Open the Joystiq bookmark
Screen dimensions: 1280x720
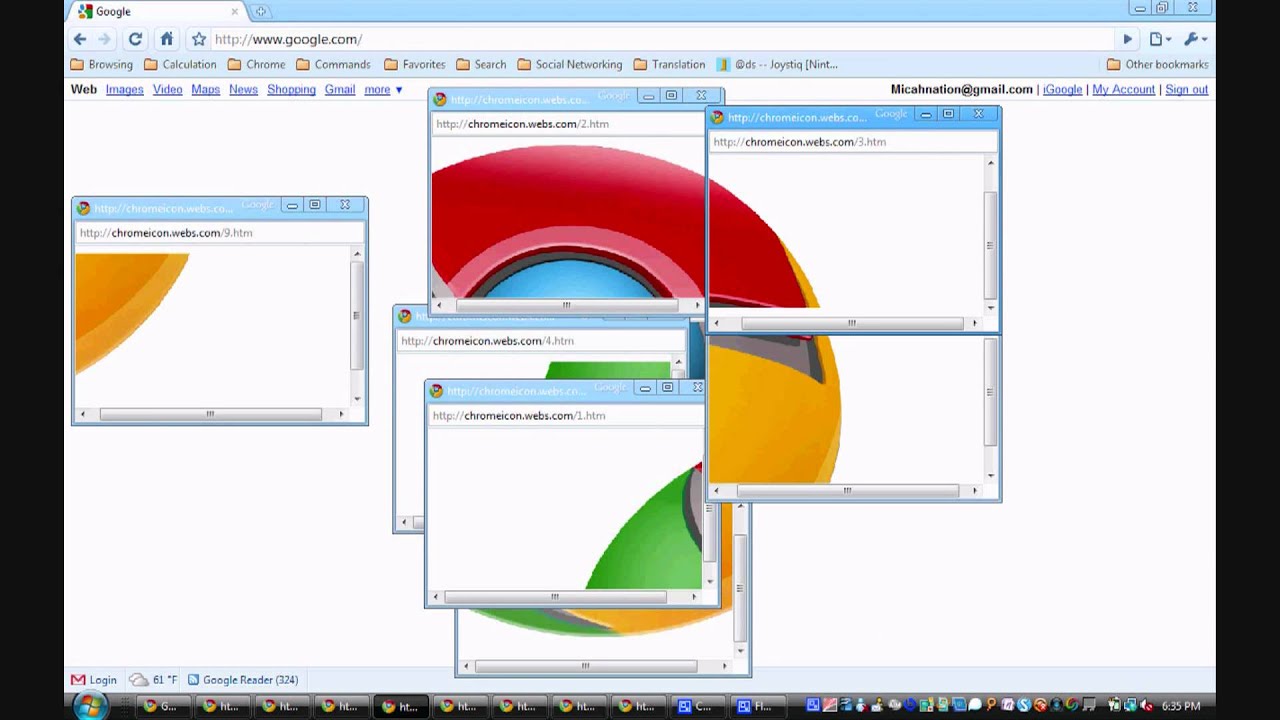[x=777, y=64]
